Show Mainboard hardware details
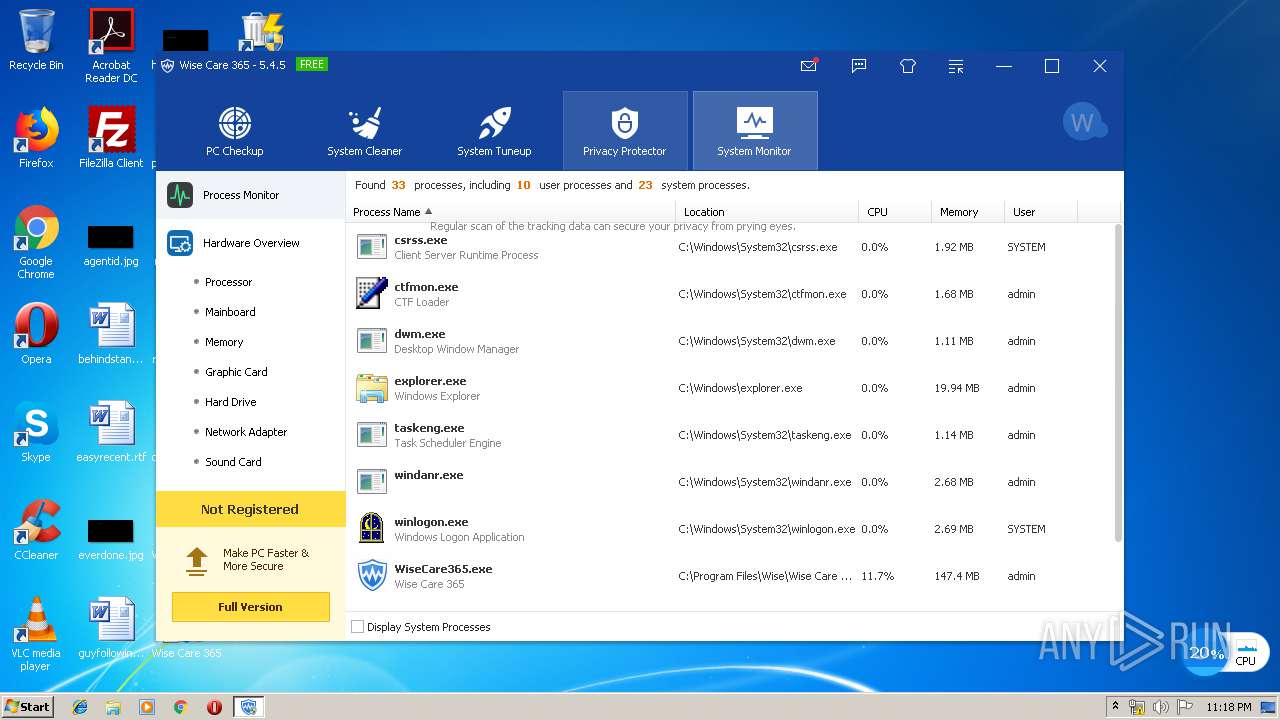This screenshot has width=1280, height=720. (230, 312)
